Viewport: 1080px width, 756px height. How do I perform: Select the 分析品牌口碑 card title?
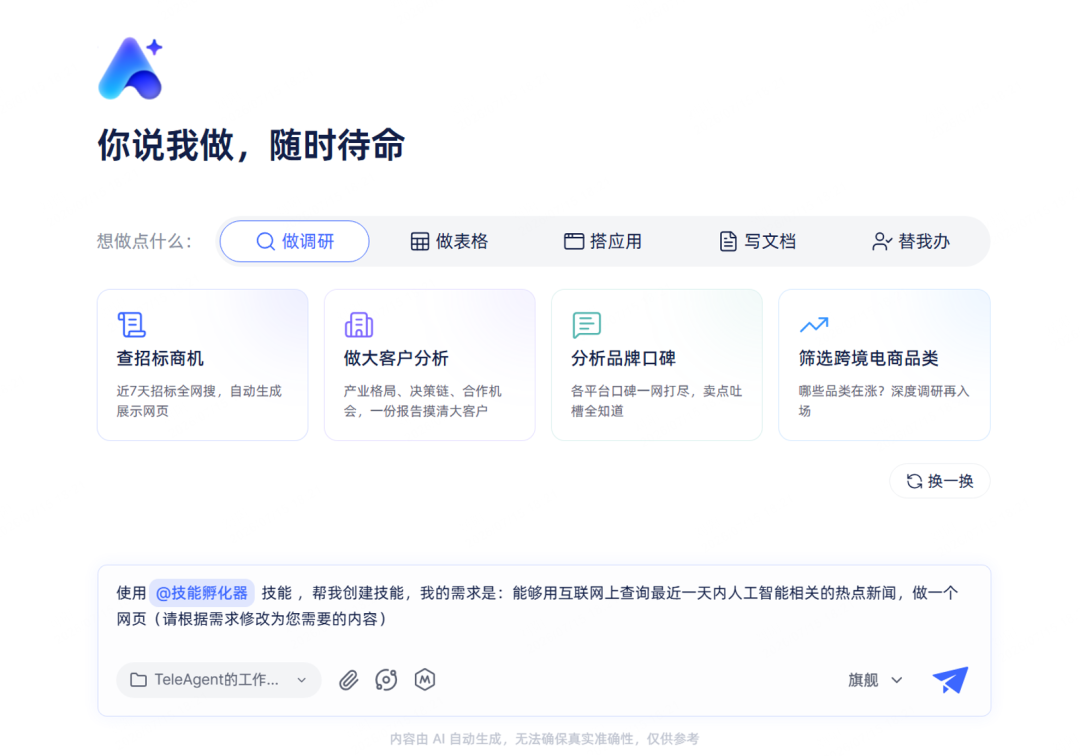[x=623, y=358]
